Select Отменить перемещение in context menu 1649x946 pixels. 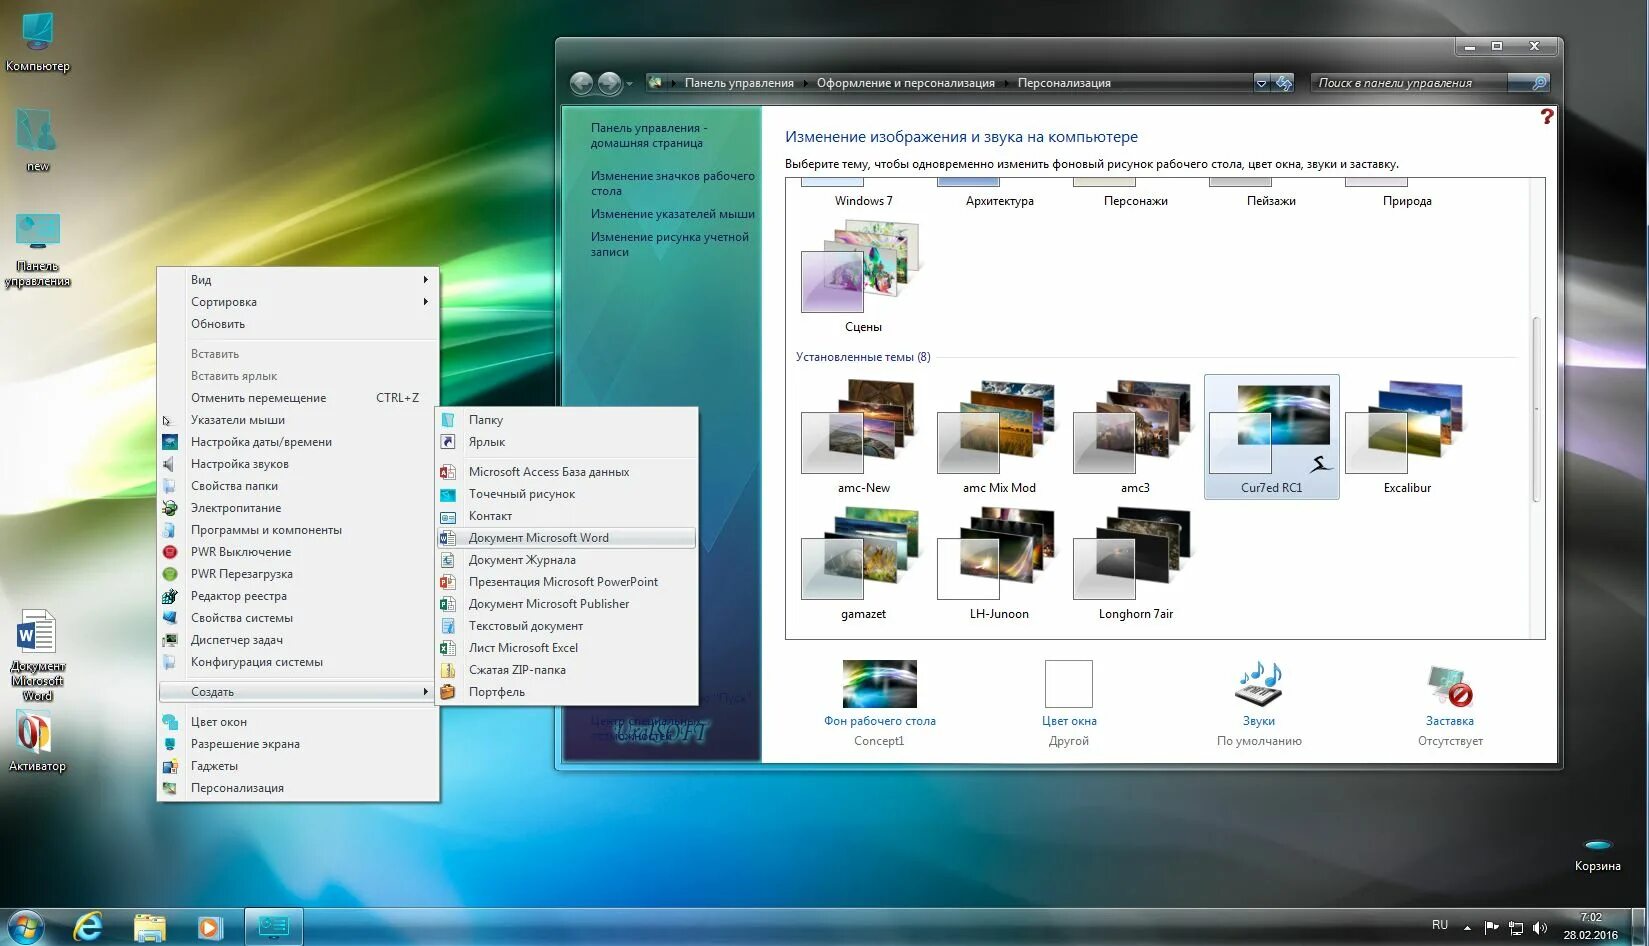tap(298, 398)
